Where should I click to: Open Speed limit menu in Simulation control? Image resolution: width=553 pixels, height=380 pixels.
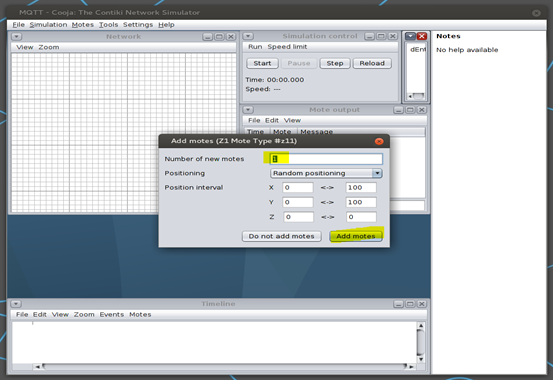click(x=287, y=47)
